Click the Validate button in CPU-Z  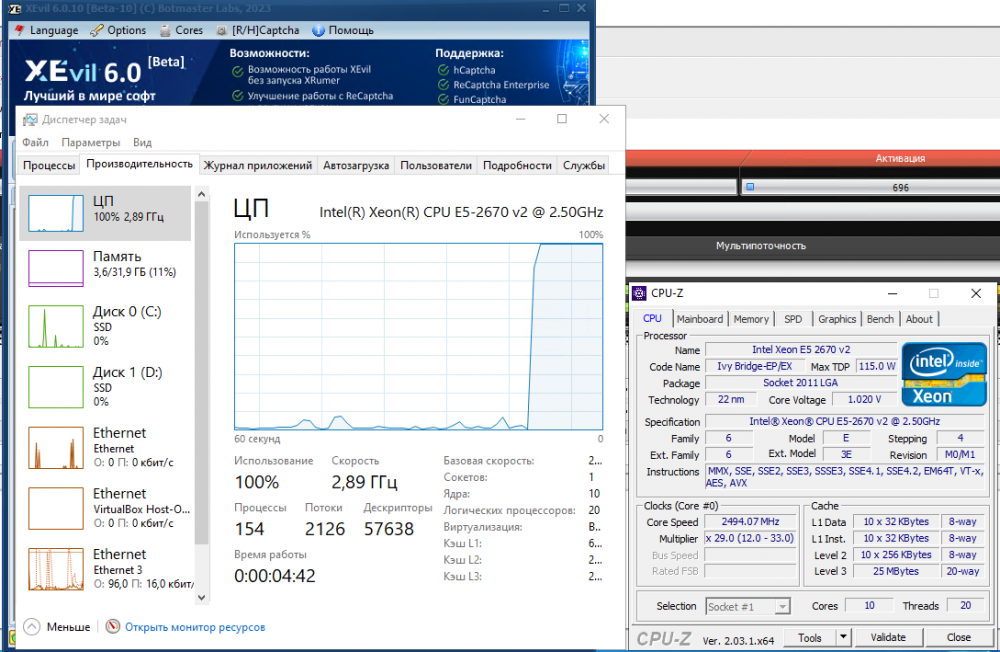pyautogui.click(x=888, y=637)
